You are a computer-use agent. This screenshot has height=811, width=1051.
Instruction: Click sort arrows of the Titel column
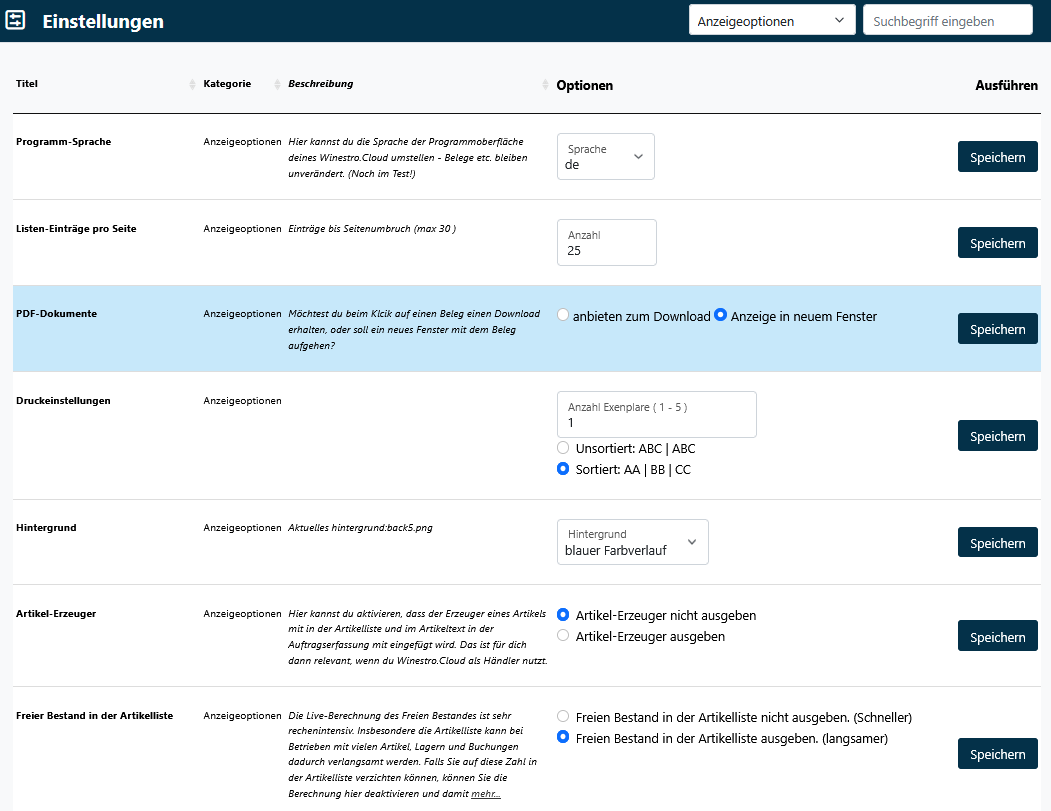[192, 85]
